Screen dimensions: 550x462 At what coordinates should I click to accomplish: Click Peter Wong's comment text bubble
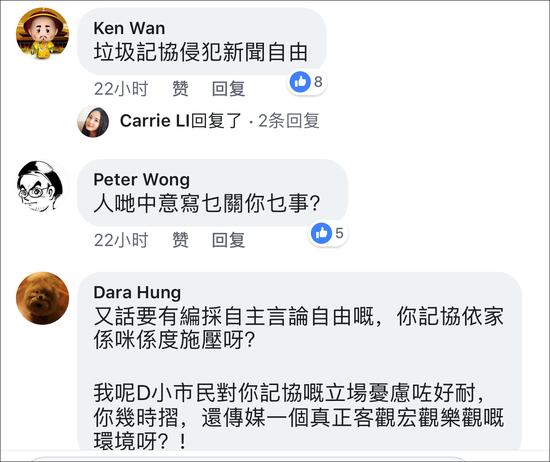point(213,193)
